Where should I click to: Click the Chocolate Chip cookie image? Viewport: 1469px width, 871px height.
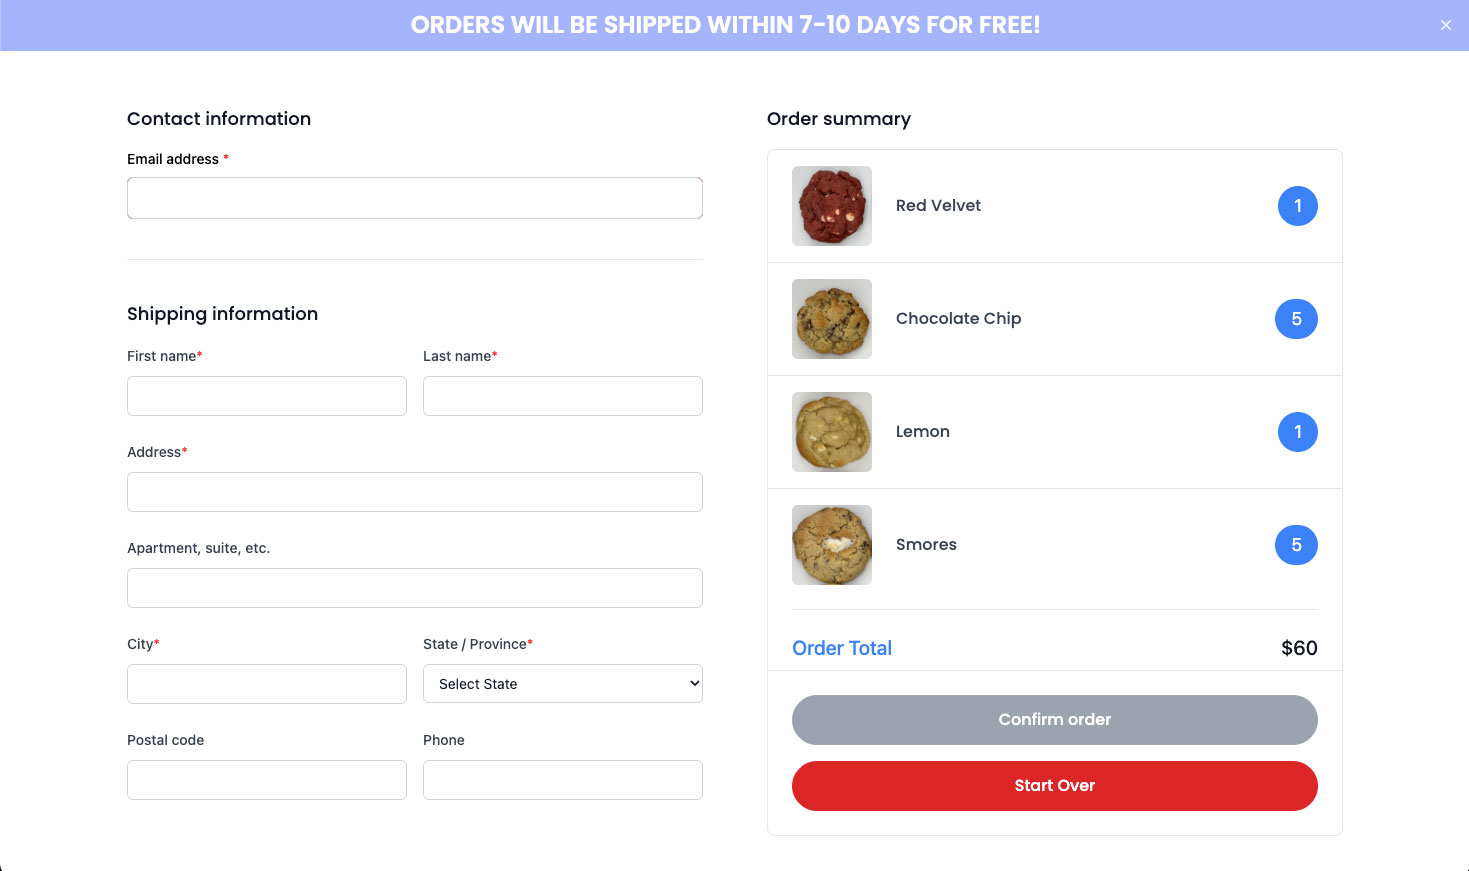coord(832,319)
